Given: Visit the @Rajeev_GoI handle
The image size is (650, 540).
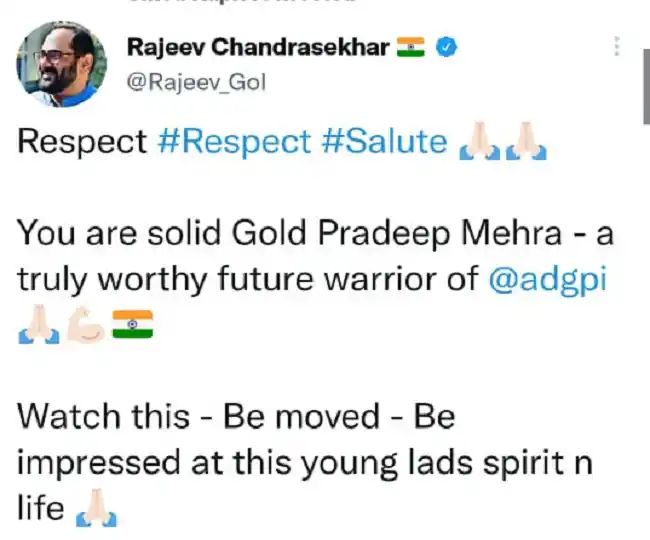Looking at the screenshot, I should click(196, 84).
